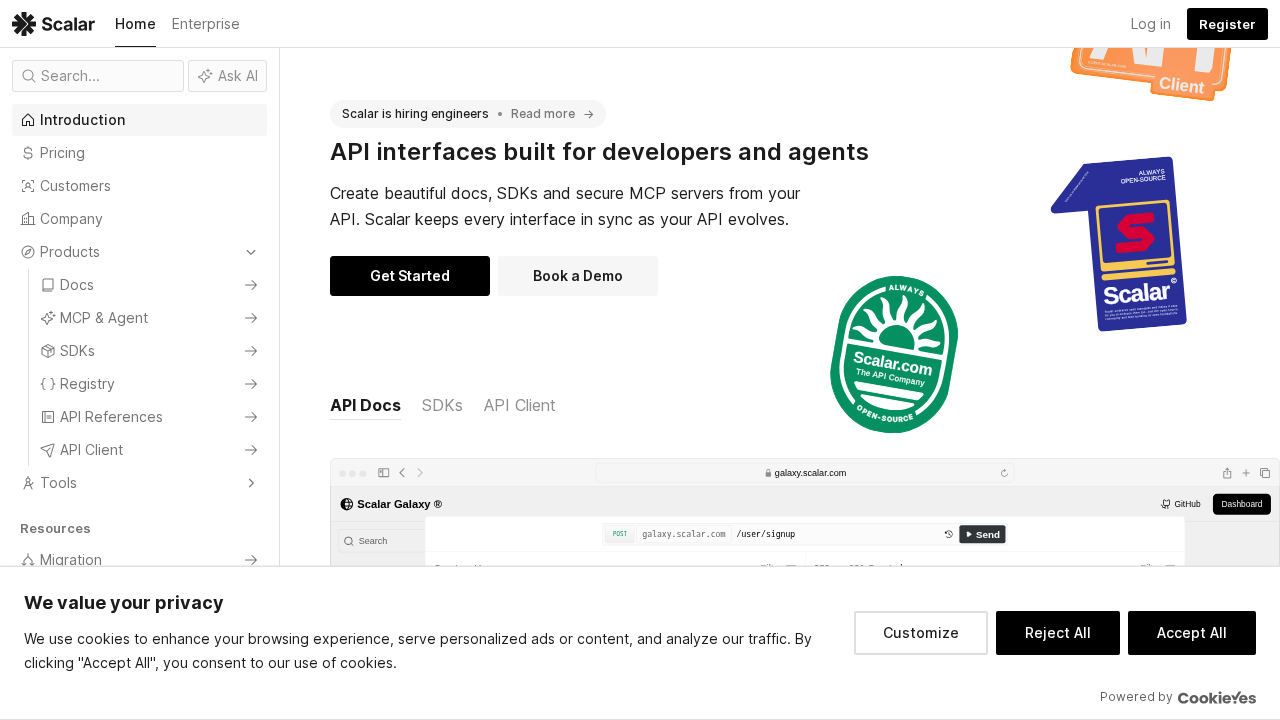The image size is (1280, 720).
Task: Click the book icon beside Docs
Action: [x=48, y=285]
